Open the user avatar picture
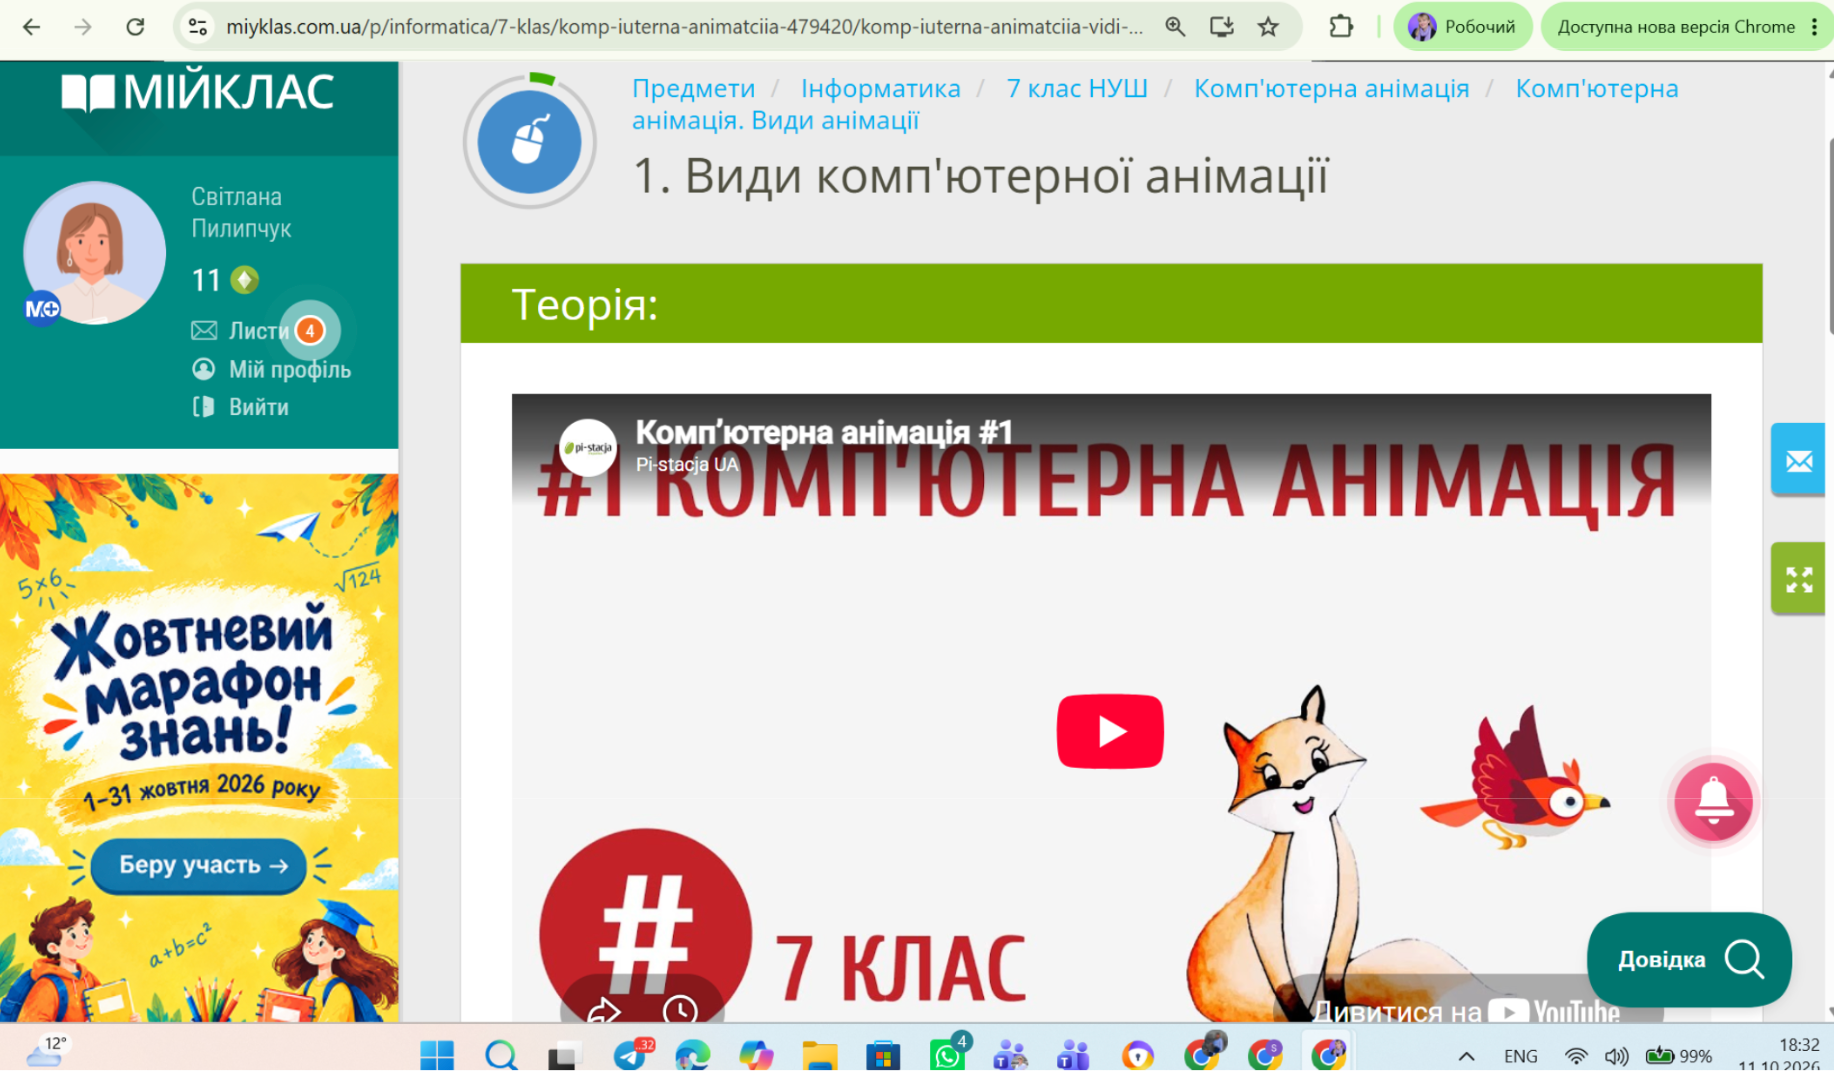1834x1072 pixels. [94, 253]
